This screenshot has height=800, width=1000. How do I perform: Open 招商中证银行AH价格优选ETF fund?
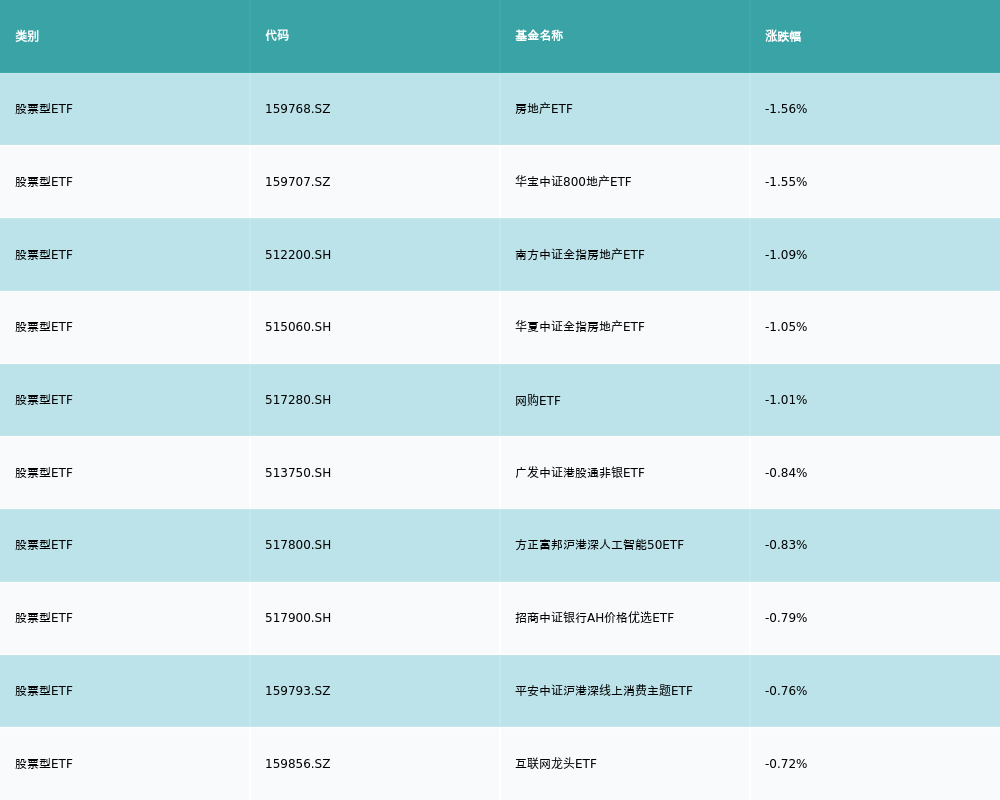(594, 618)
